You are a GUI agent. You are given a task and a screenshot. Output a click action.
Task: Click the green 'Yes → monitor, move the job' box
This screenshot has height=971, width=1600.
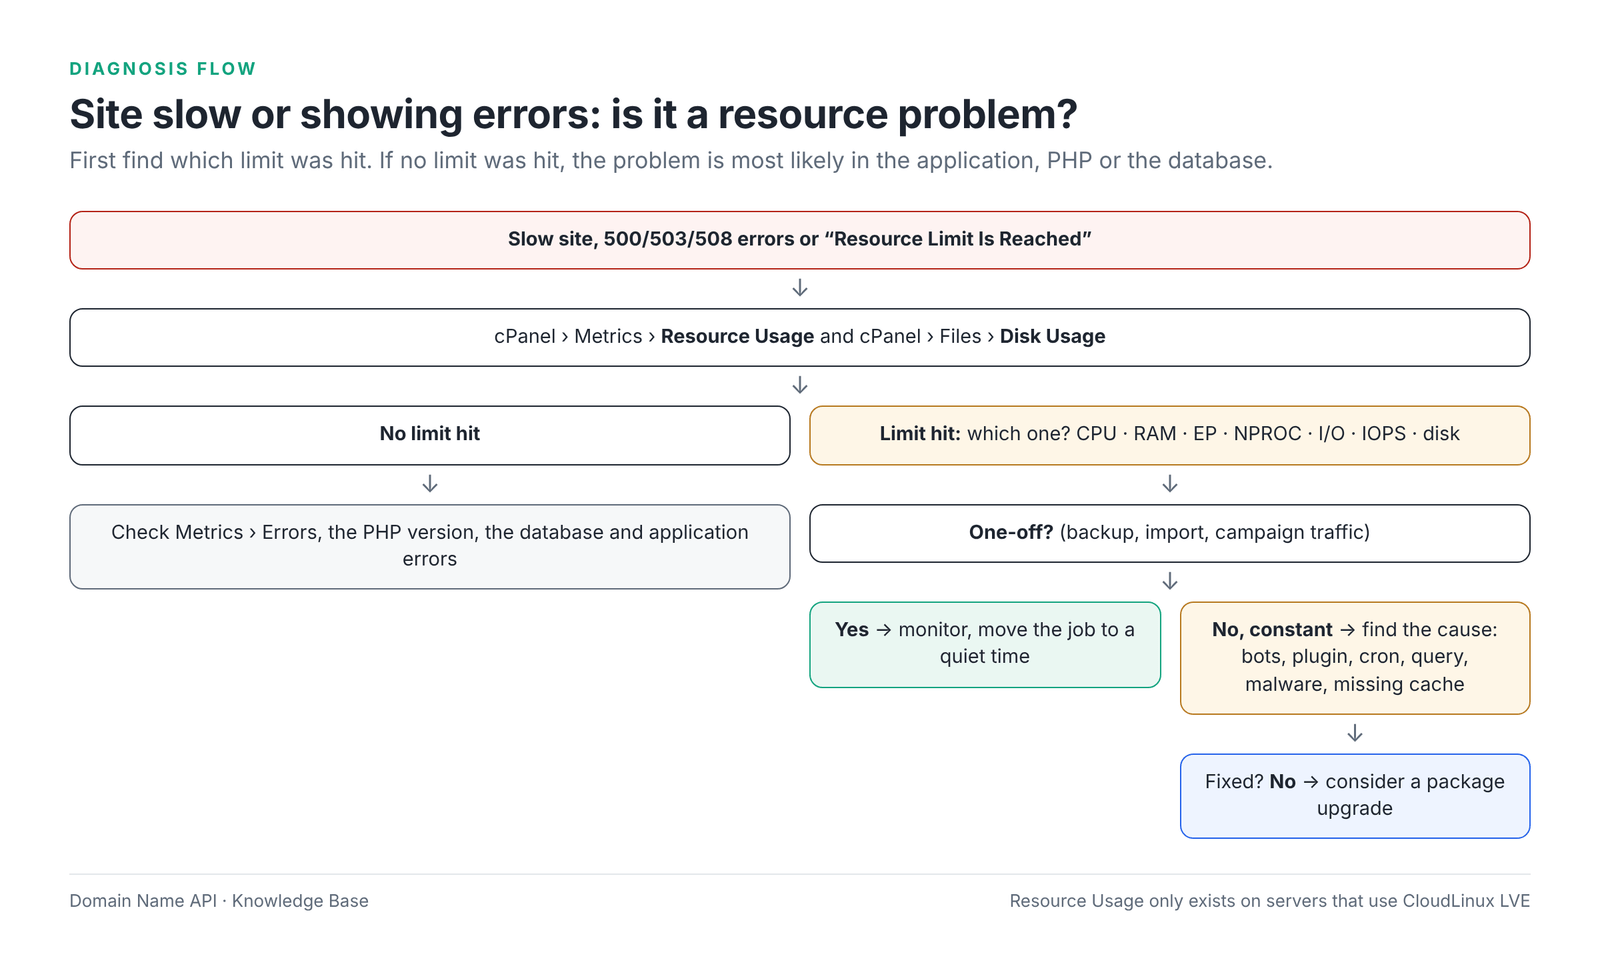coord(985,644)
